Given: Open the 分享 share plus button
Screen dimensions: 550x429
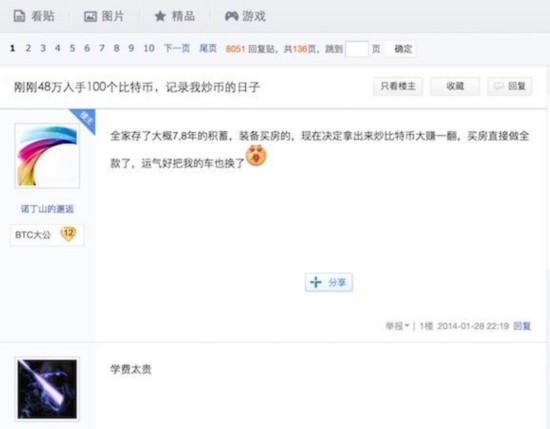Looking at the screenshot, I should (x=329, y=282).
